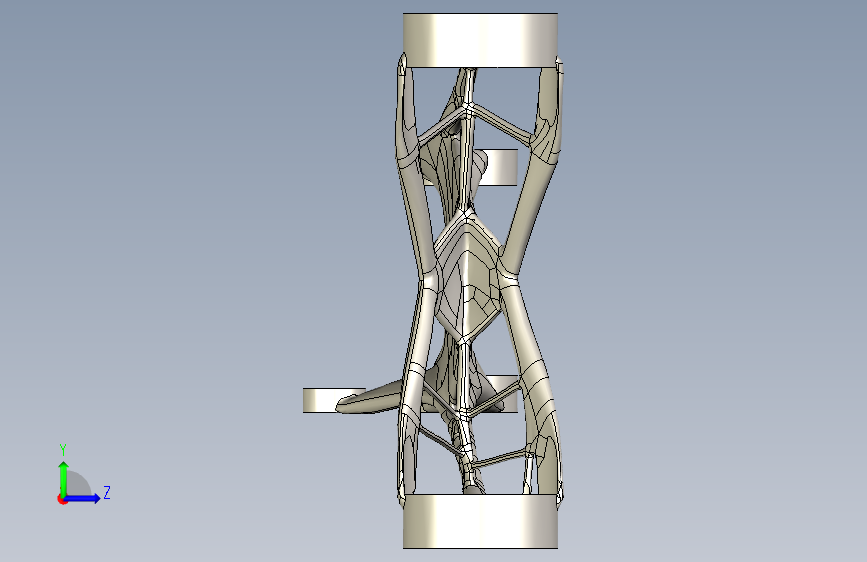
Task: Click the green Y axis arrow of triad
Action: pos(64,478)
